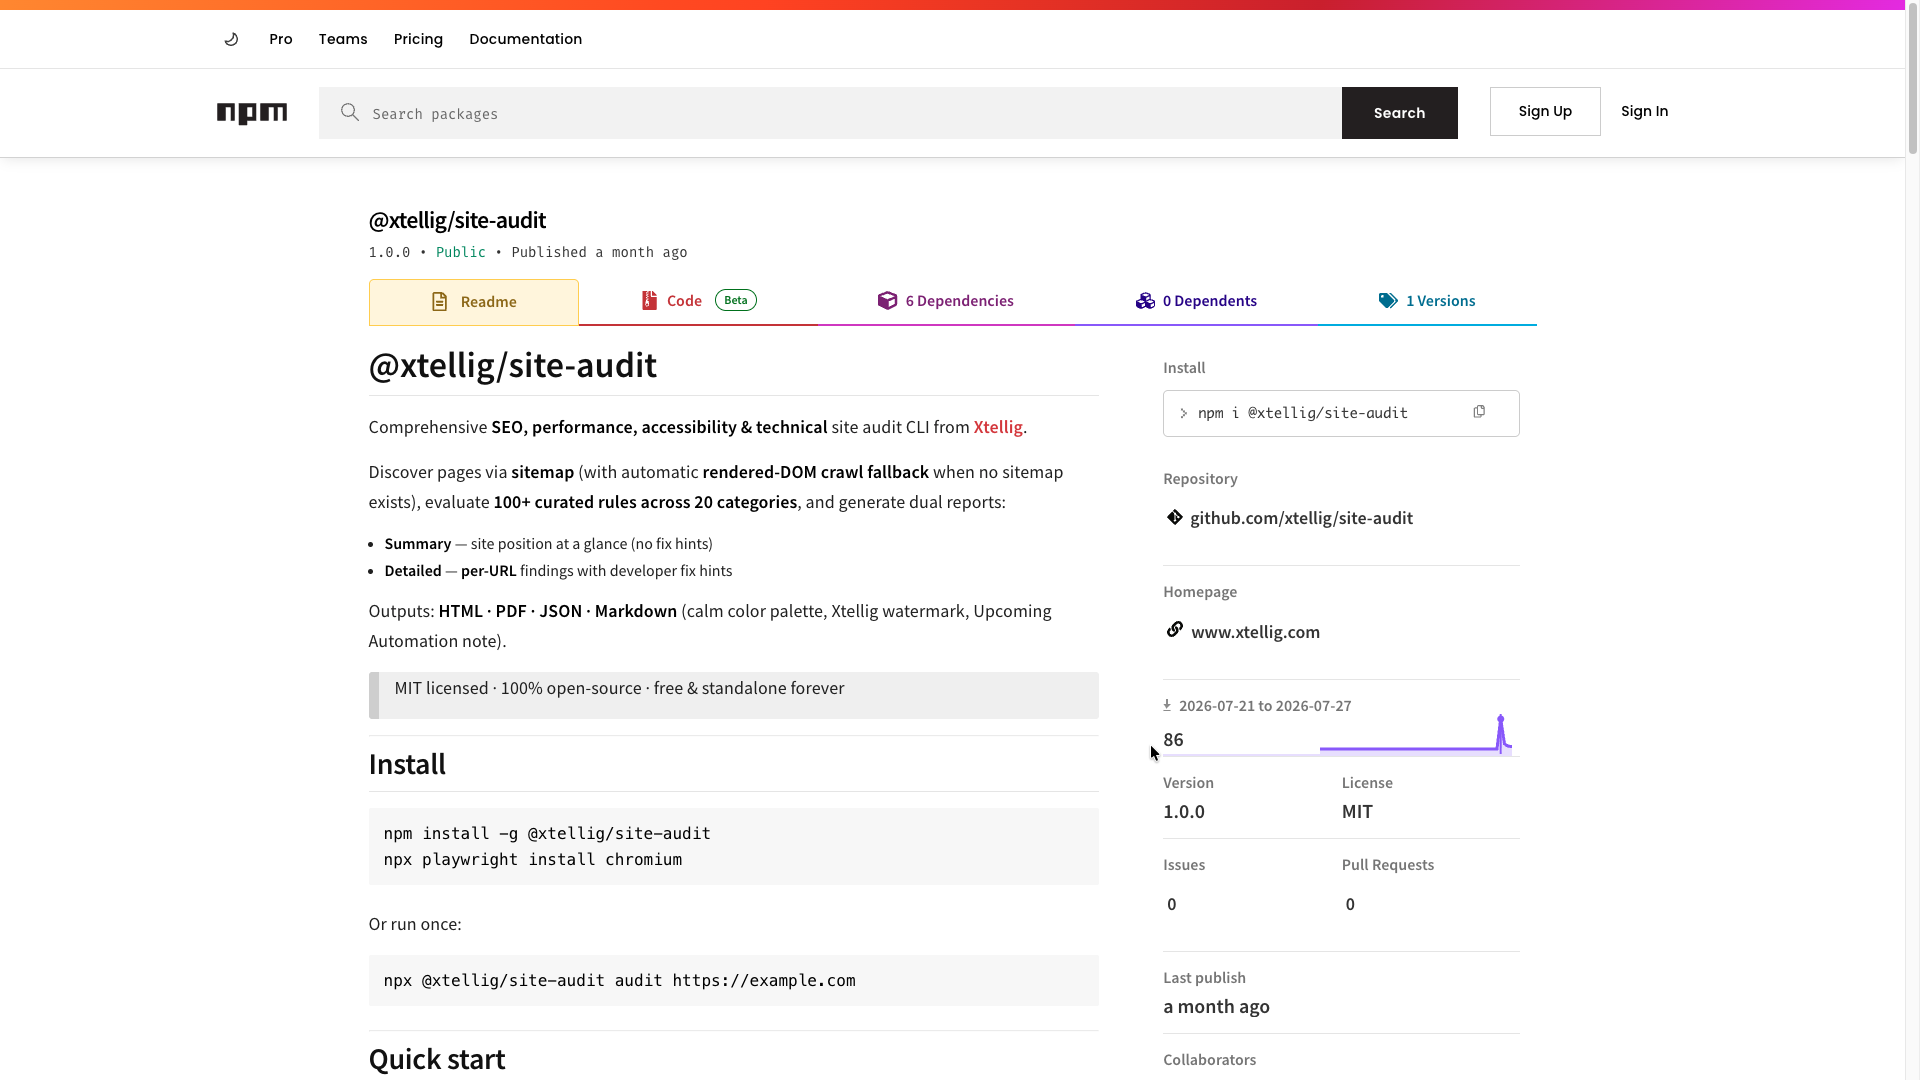
Task: Open github.com/xtellig/site-audit repository link
Action: point(1301,518)
